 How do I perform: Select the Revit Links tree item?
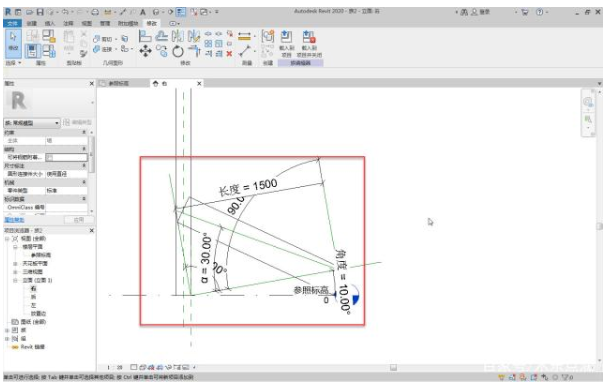33,347
